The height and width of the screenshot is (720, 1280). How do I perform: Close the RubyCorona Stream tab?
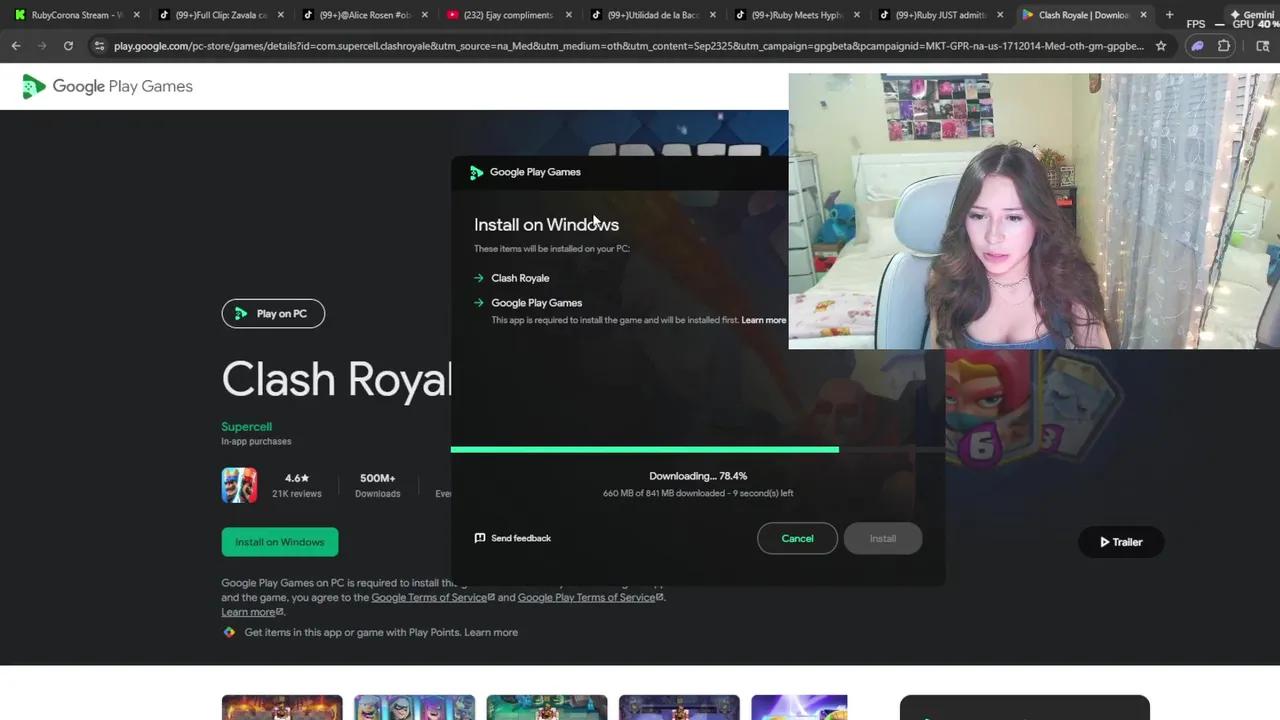point(136,15)
